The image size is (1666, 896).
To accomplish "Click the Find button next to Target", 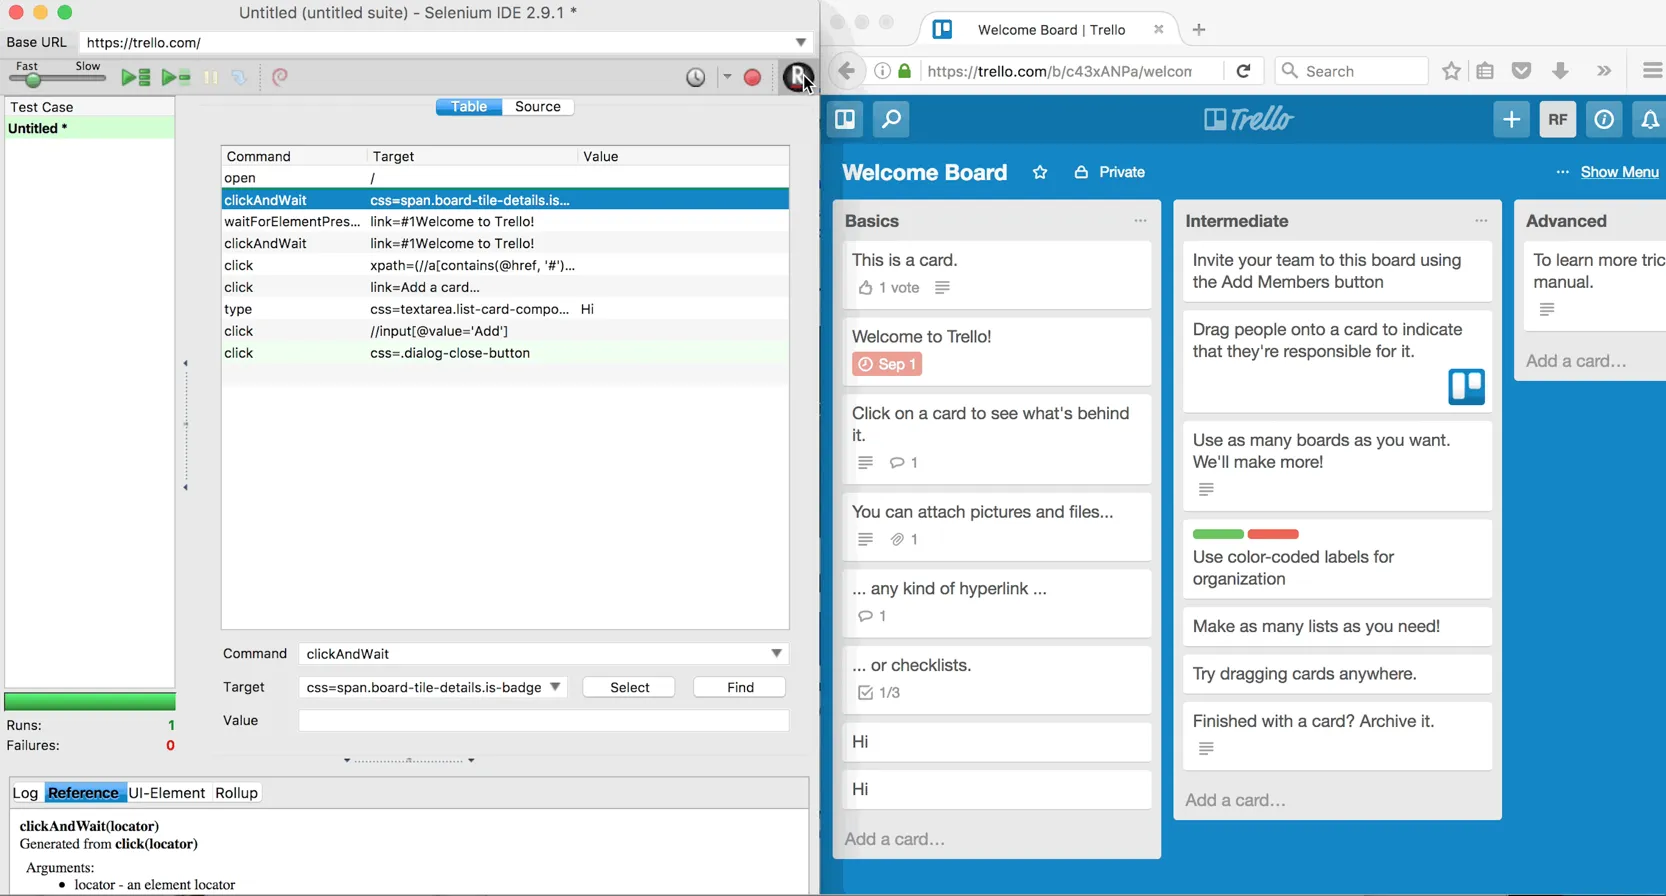I will coord(740,688).
